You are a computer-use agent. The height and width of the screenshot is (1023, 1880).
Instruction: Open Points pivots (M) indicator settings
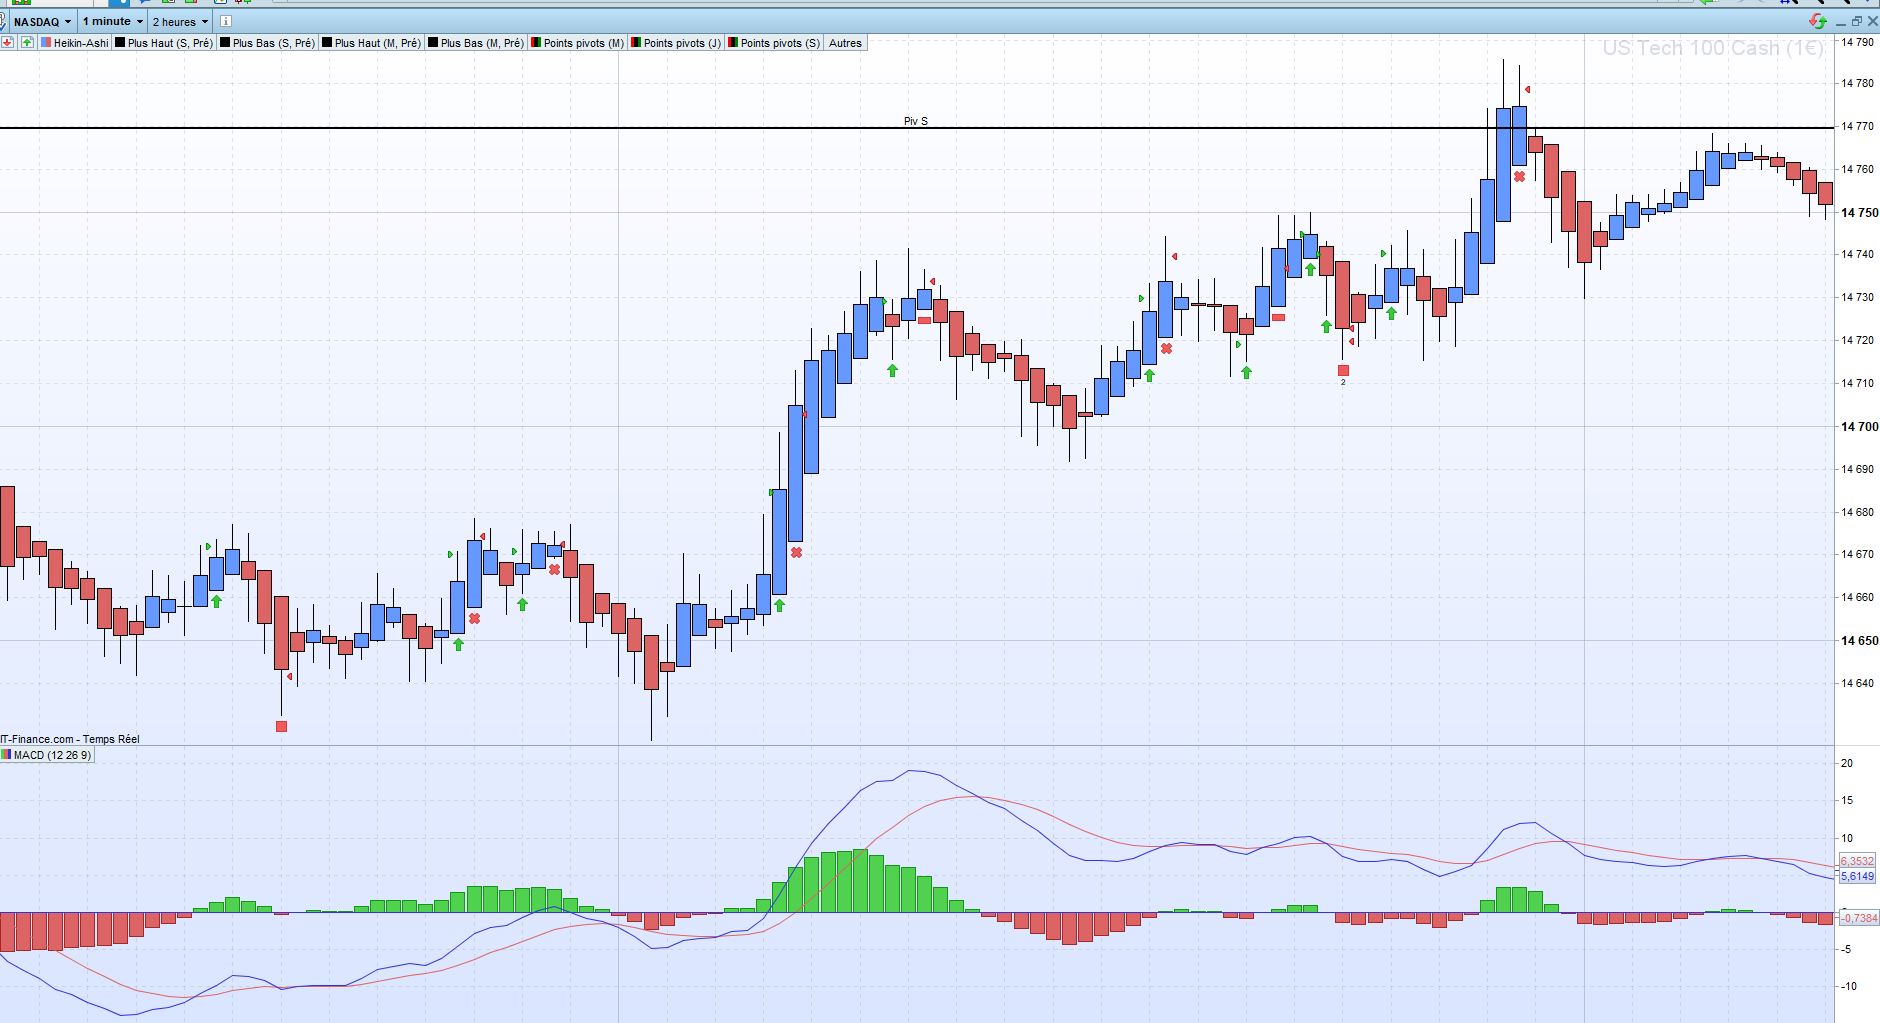578,43
